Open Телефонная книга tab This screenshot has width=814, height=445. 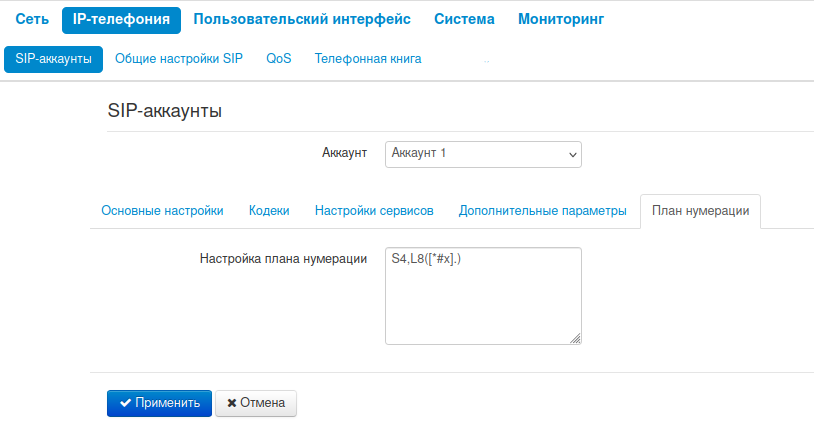(368, 59)
